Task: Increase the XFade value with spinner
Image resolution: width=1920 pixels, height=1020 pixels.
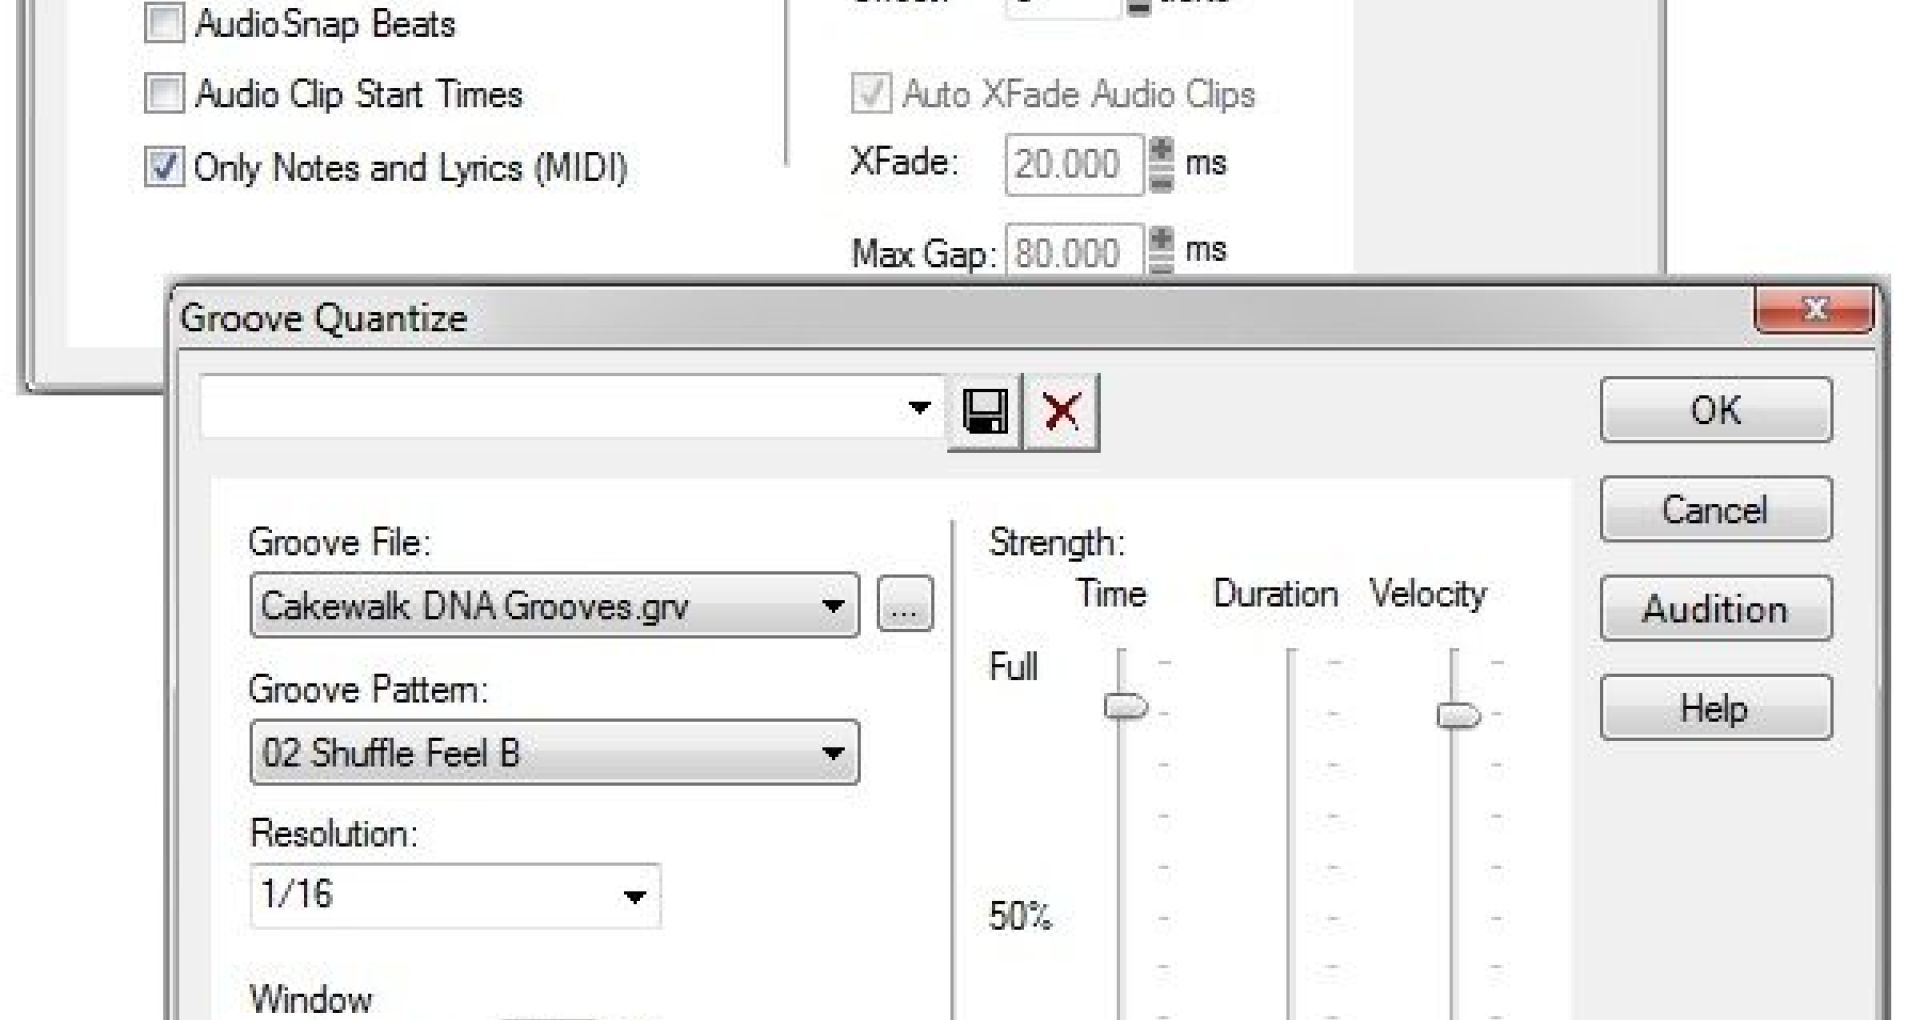Action: coord(1161,150)
